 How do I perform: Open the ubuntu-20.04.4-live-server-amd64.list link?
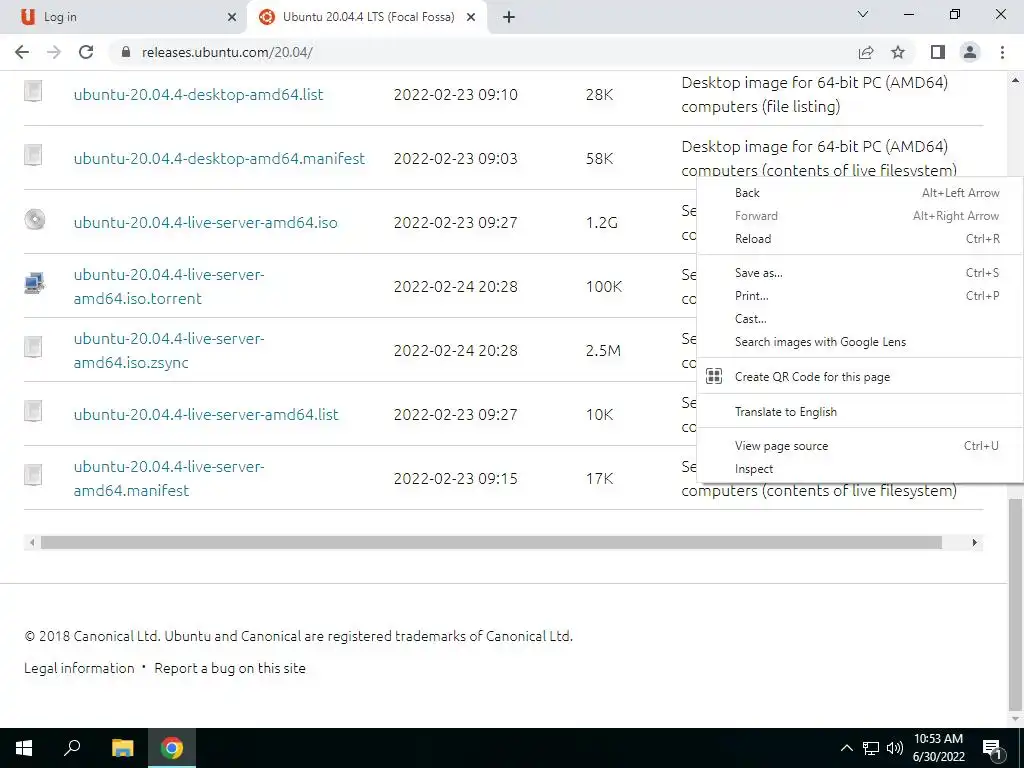(x=206, y=415)
